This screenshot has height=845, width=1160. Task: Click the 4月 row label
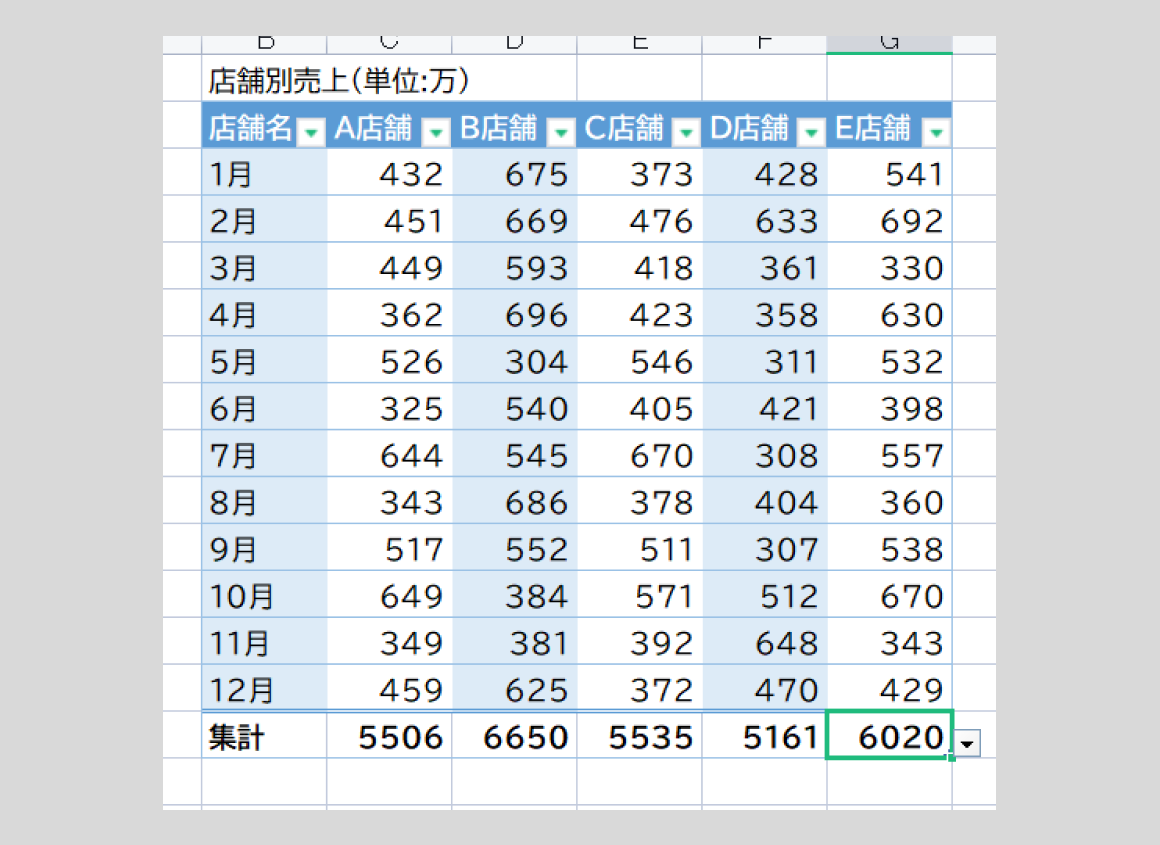click(x=264, y=313)
